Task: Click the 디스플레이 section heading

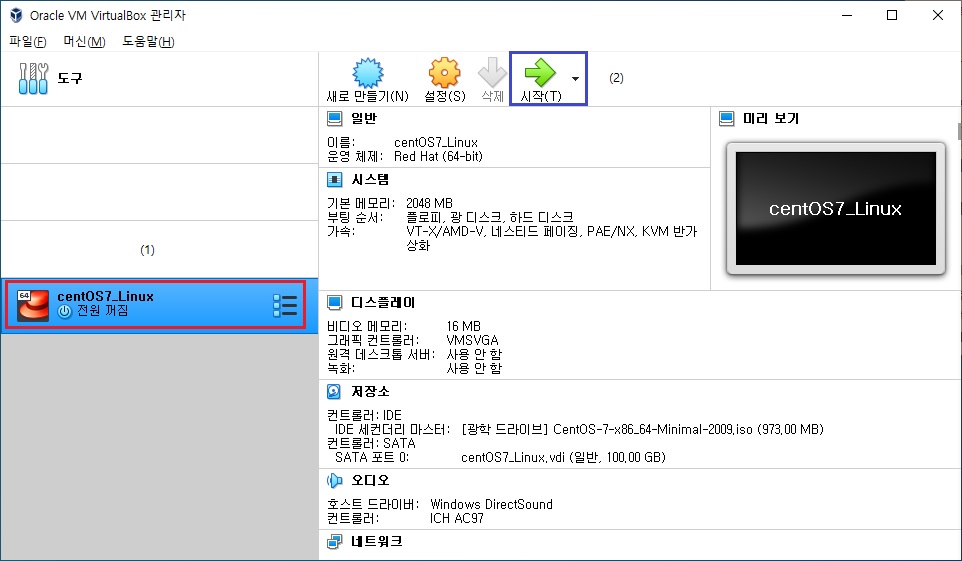Action: pos(383,303)
